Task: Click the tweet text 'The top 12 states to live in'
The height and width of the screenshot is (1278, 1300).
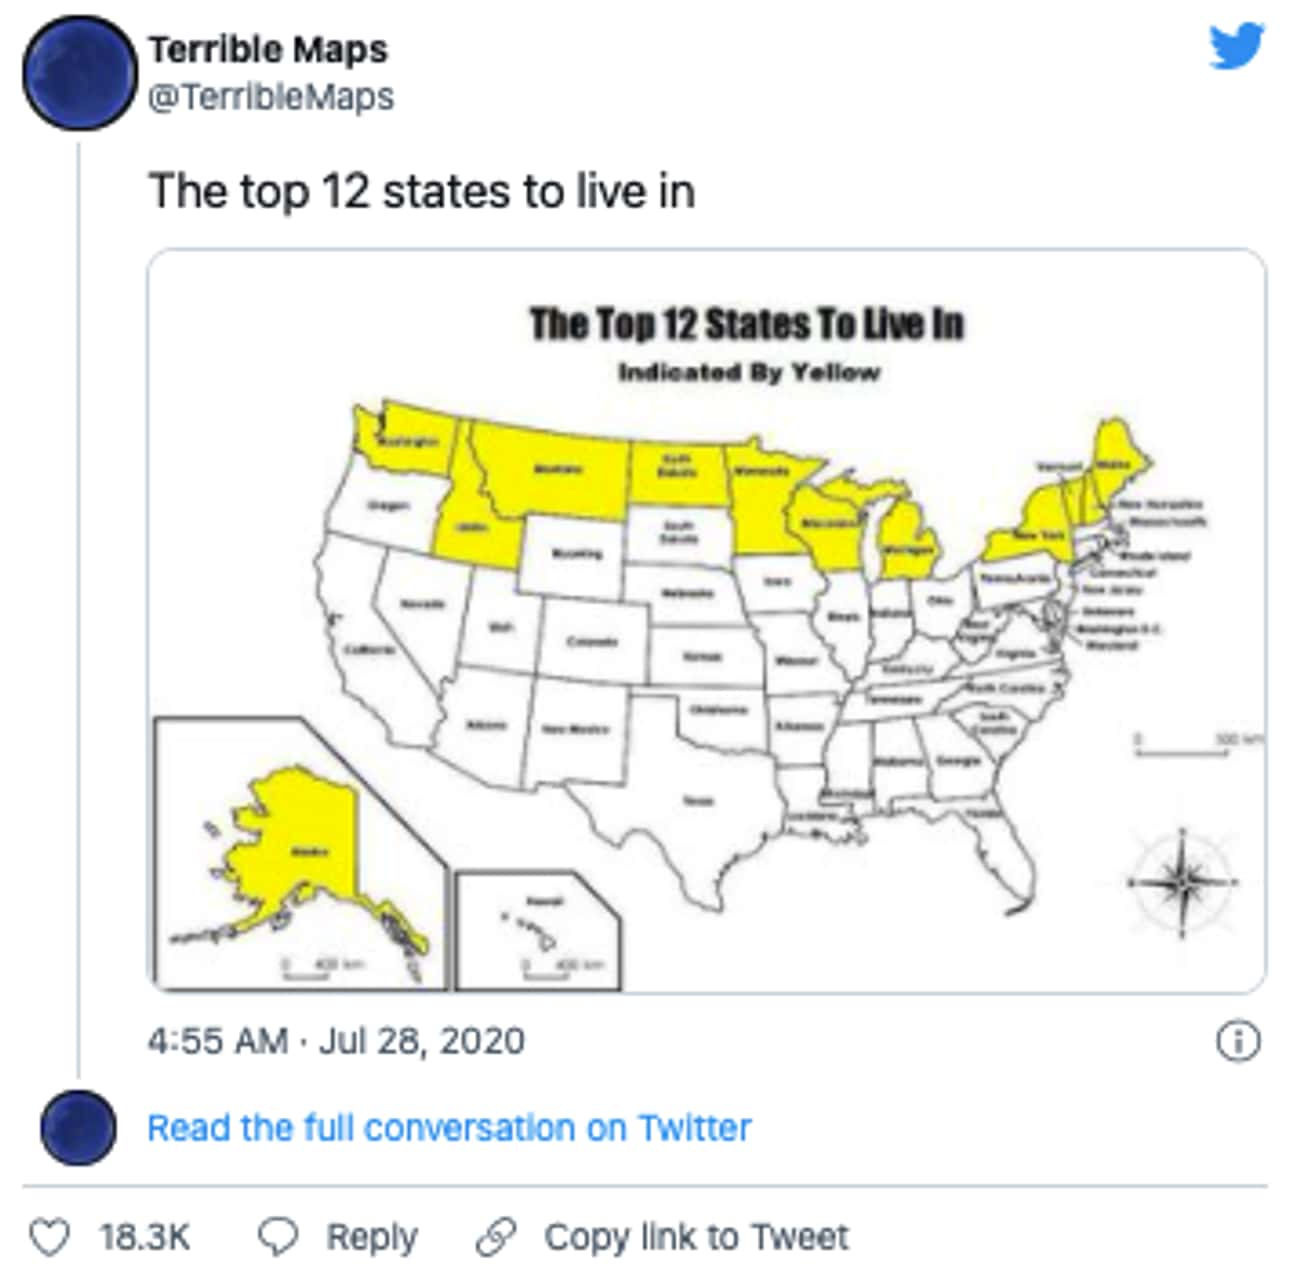Action: 422,191
